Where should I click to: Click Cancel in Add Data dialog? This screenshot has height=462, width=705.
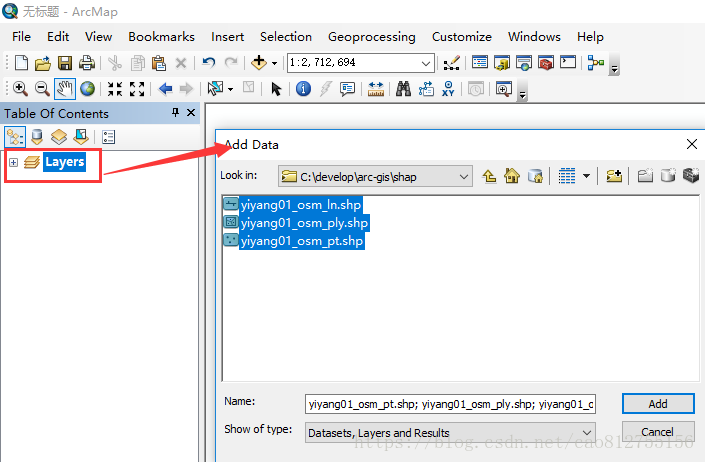[x=658, y=432]
